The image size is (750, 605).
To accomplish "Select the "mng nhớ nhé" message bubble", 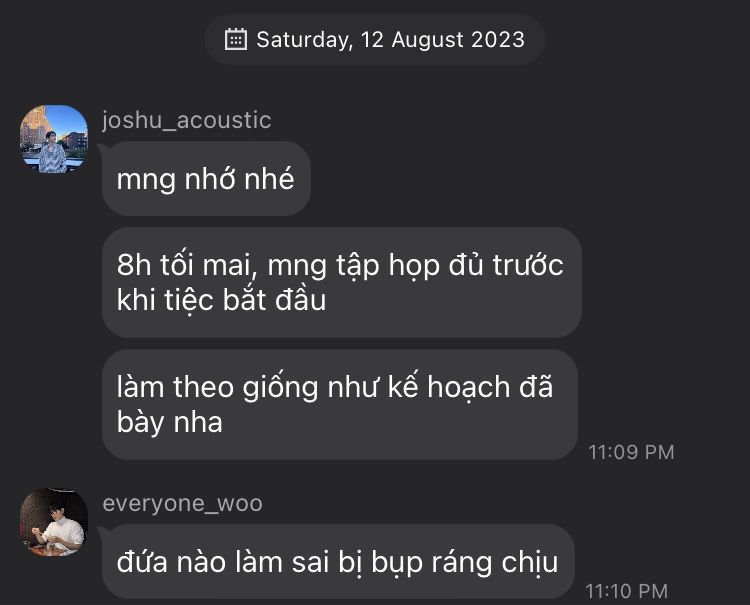I will [206, 178].
